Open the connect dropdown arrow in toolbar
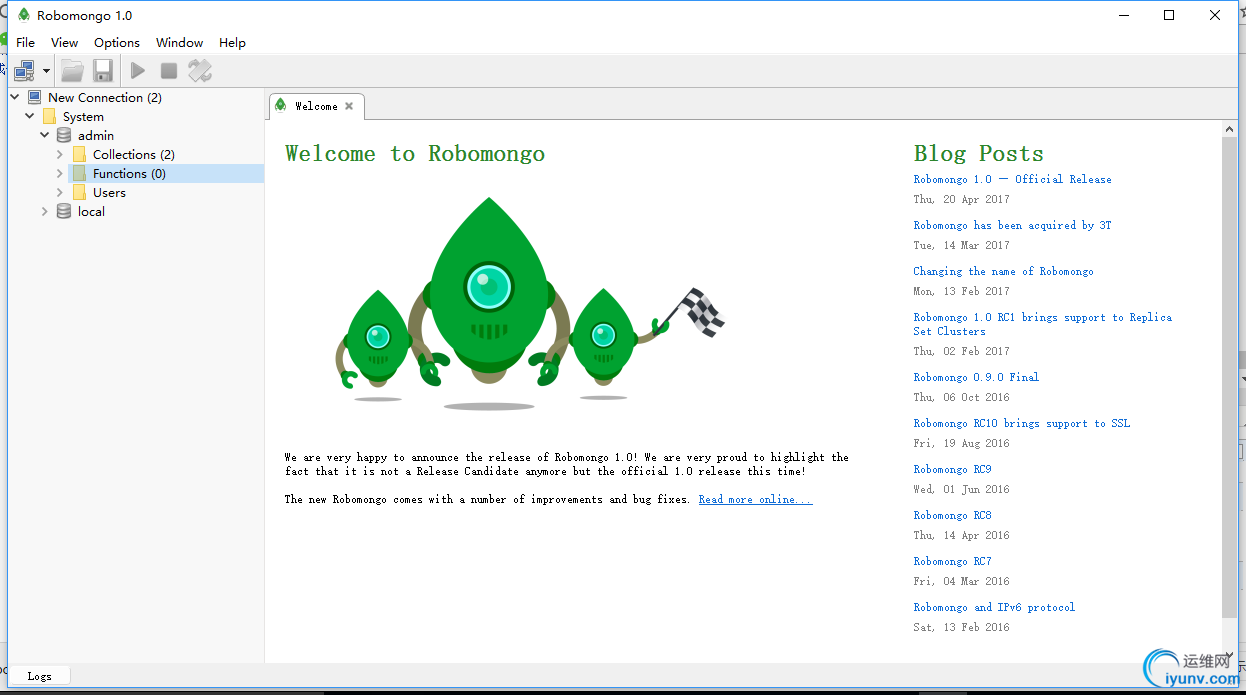This screenshot has width=1246, height=695. tap(46, 71)
